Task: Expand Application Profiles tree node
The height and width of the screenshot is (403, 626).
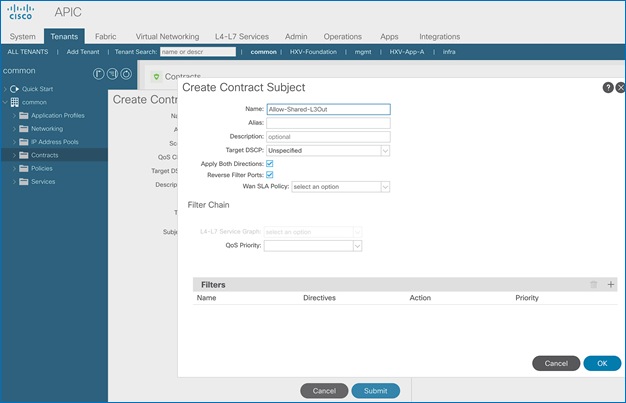Action: click(14, 115)
